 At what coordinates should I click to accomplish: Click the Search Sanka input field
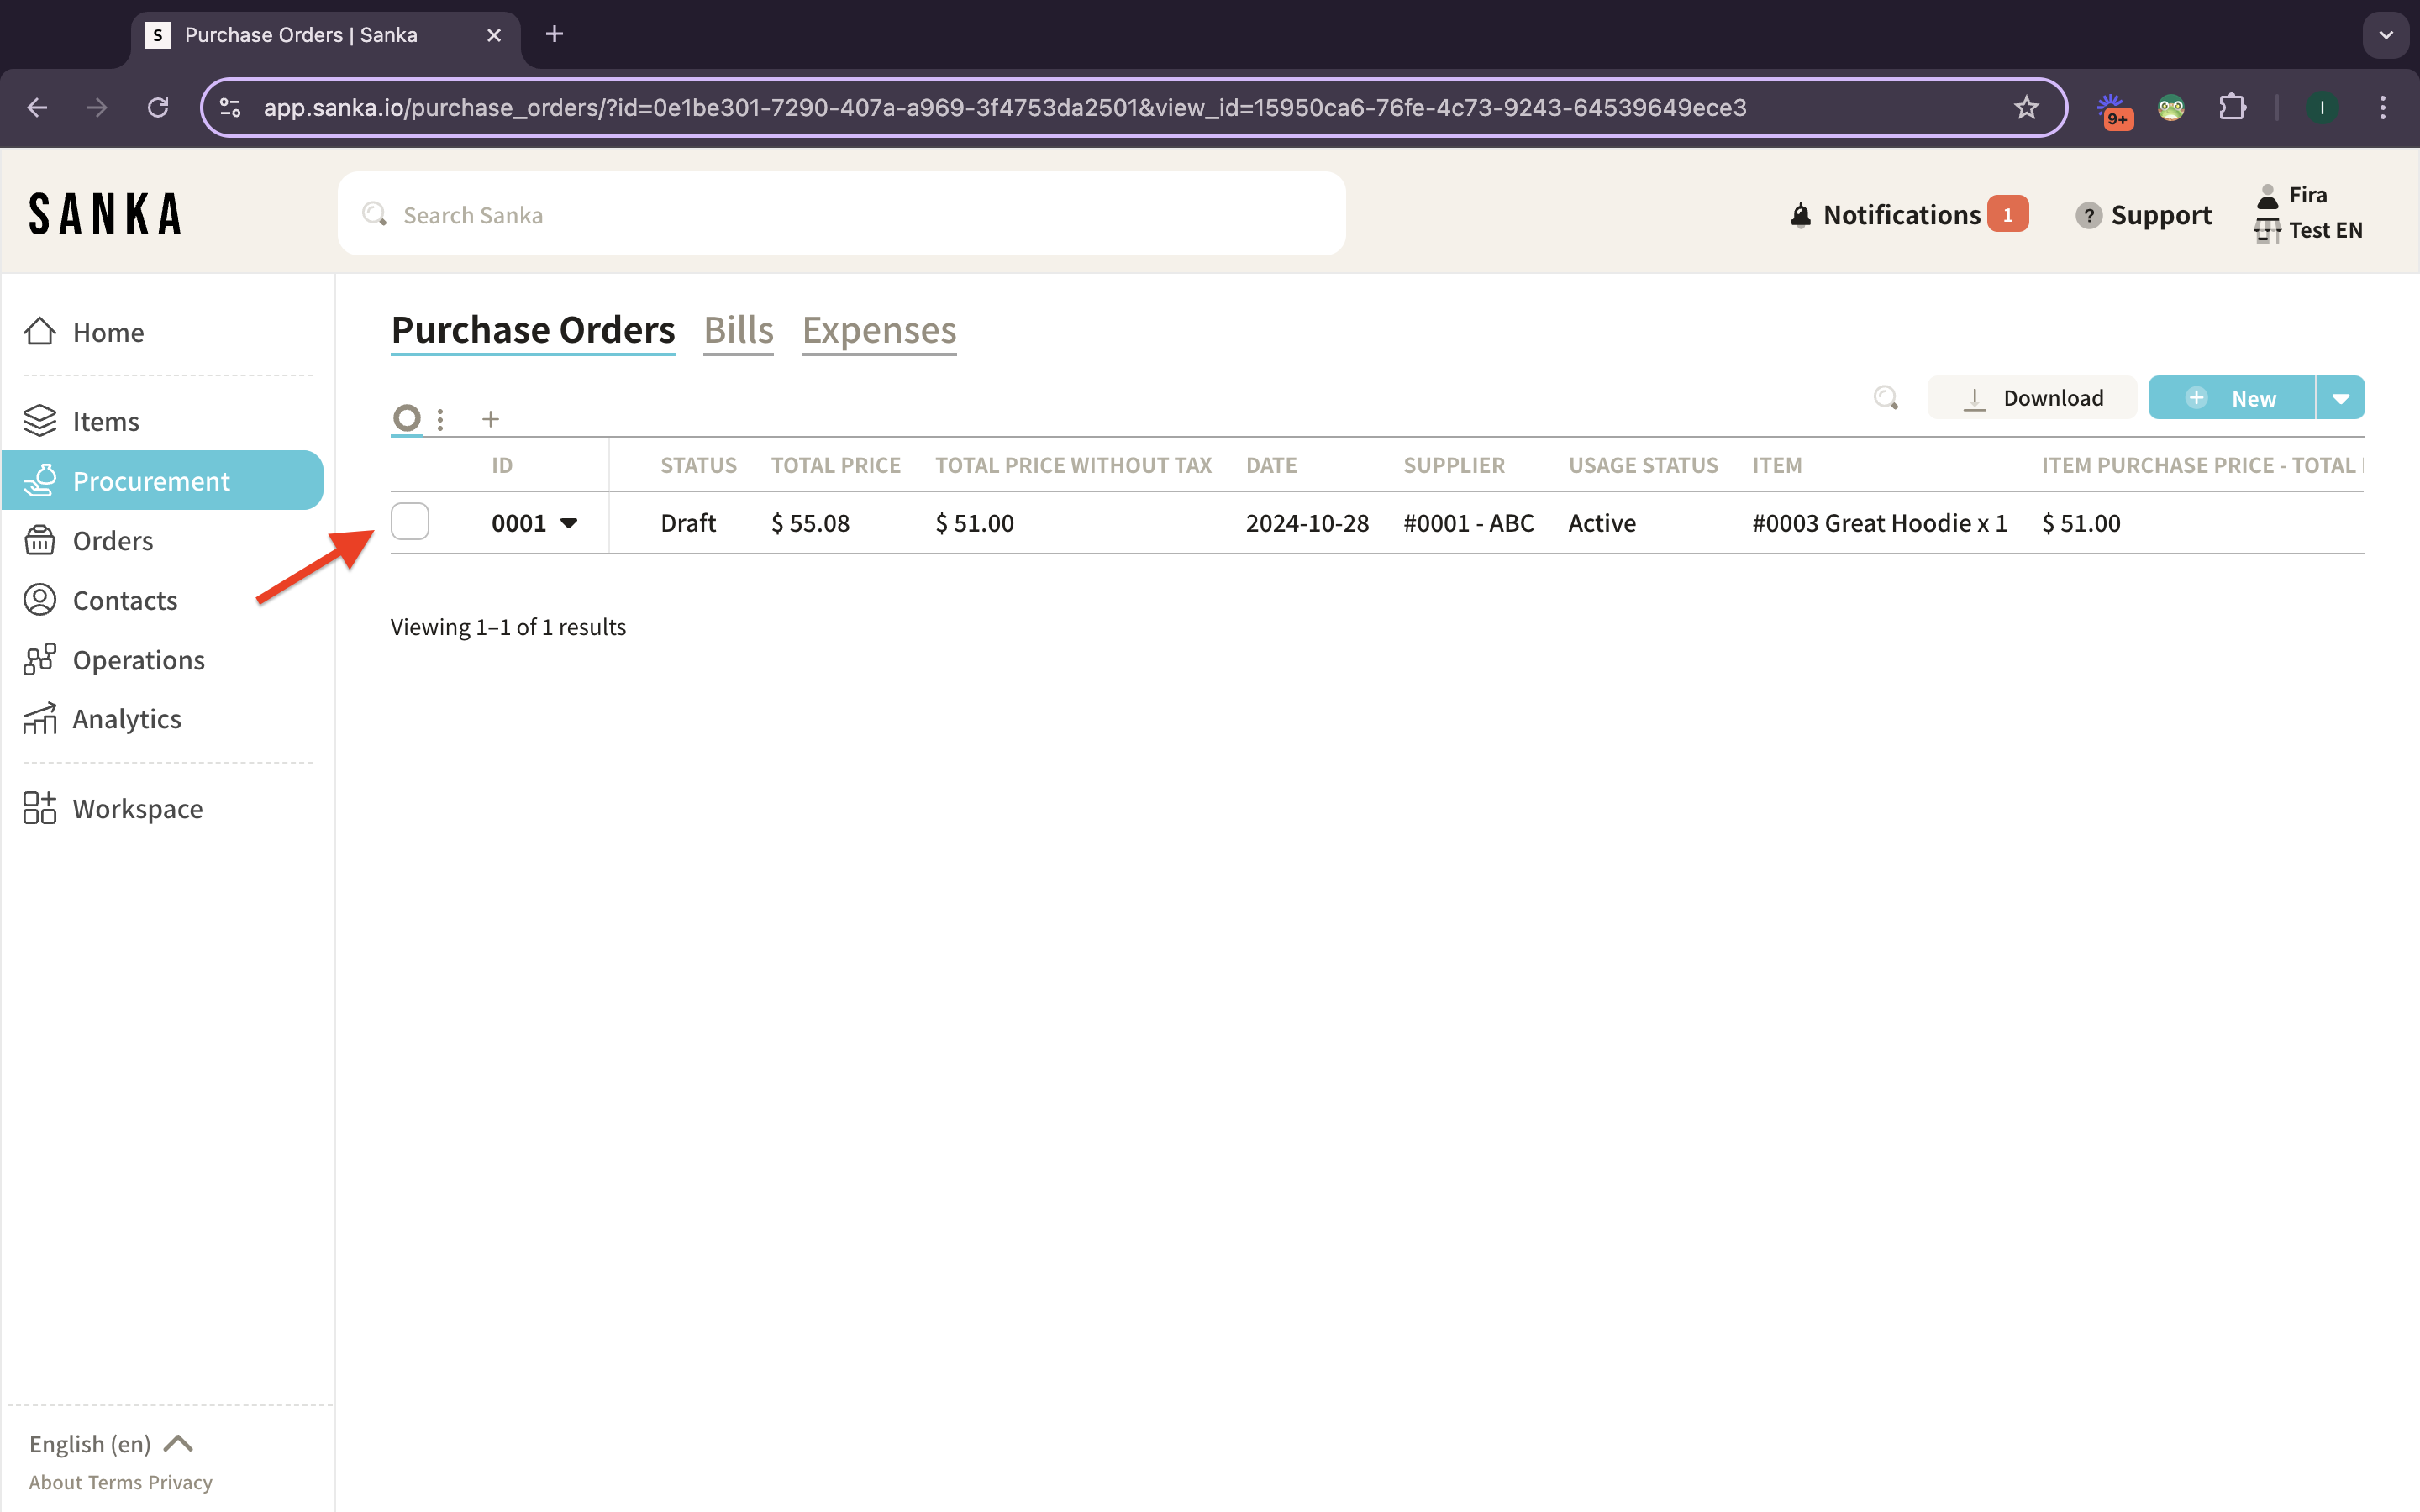(x=840, y=214)
